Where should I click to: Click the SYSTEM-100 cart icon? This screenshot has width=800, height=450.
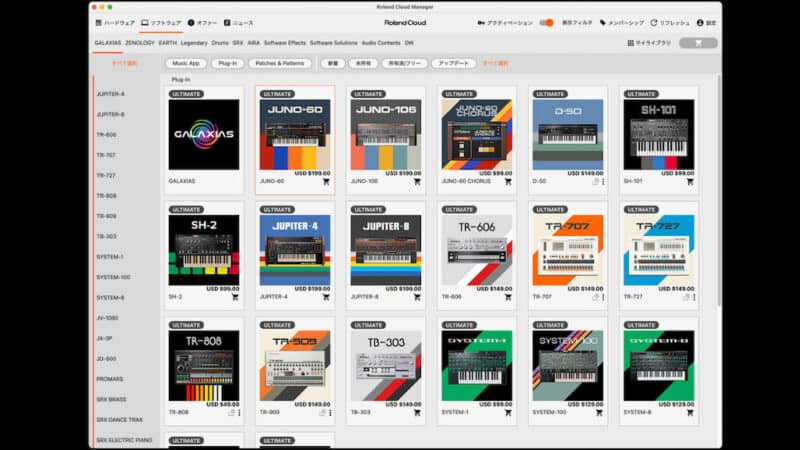click(599, 413)
